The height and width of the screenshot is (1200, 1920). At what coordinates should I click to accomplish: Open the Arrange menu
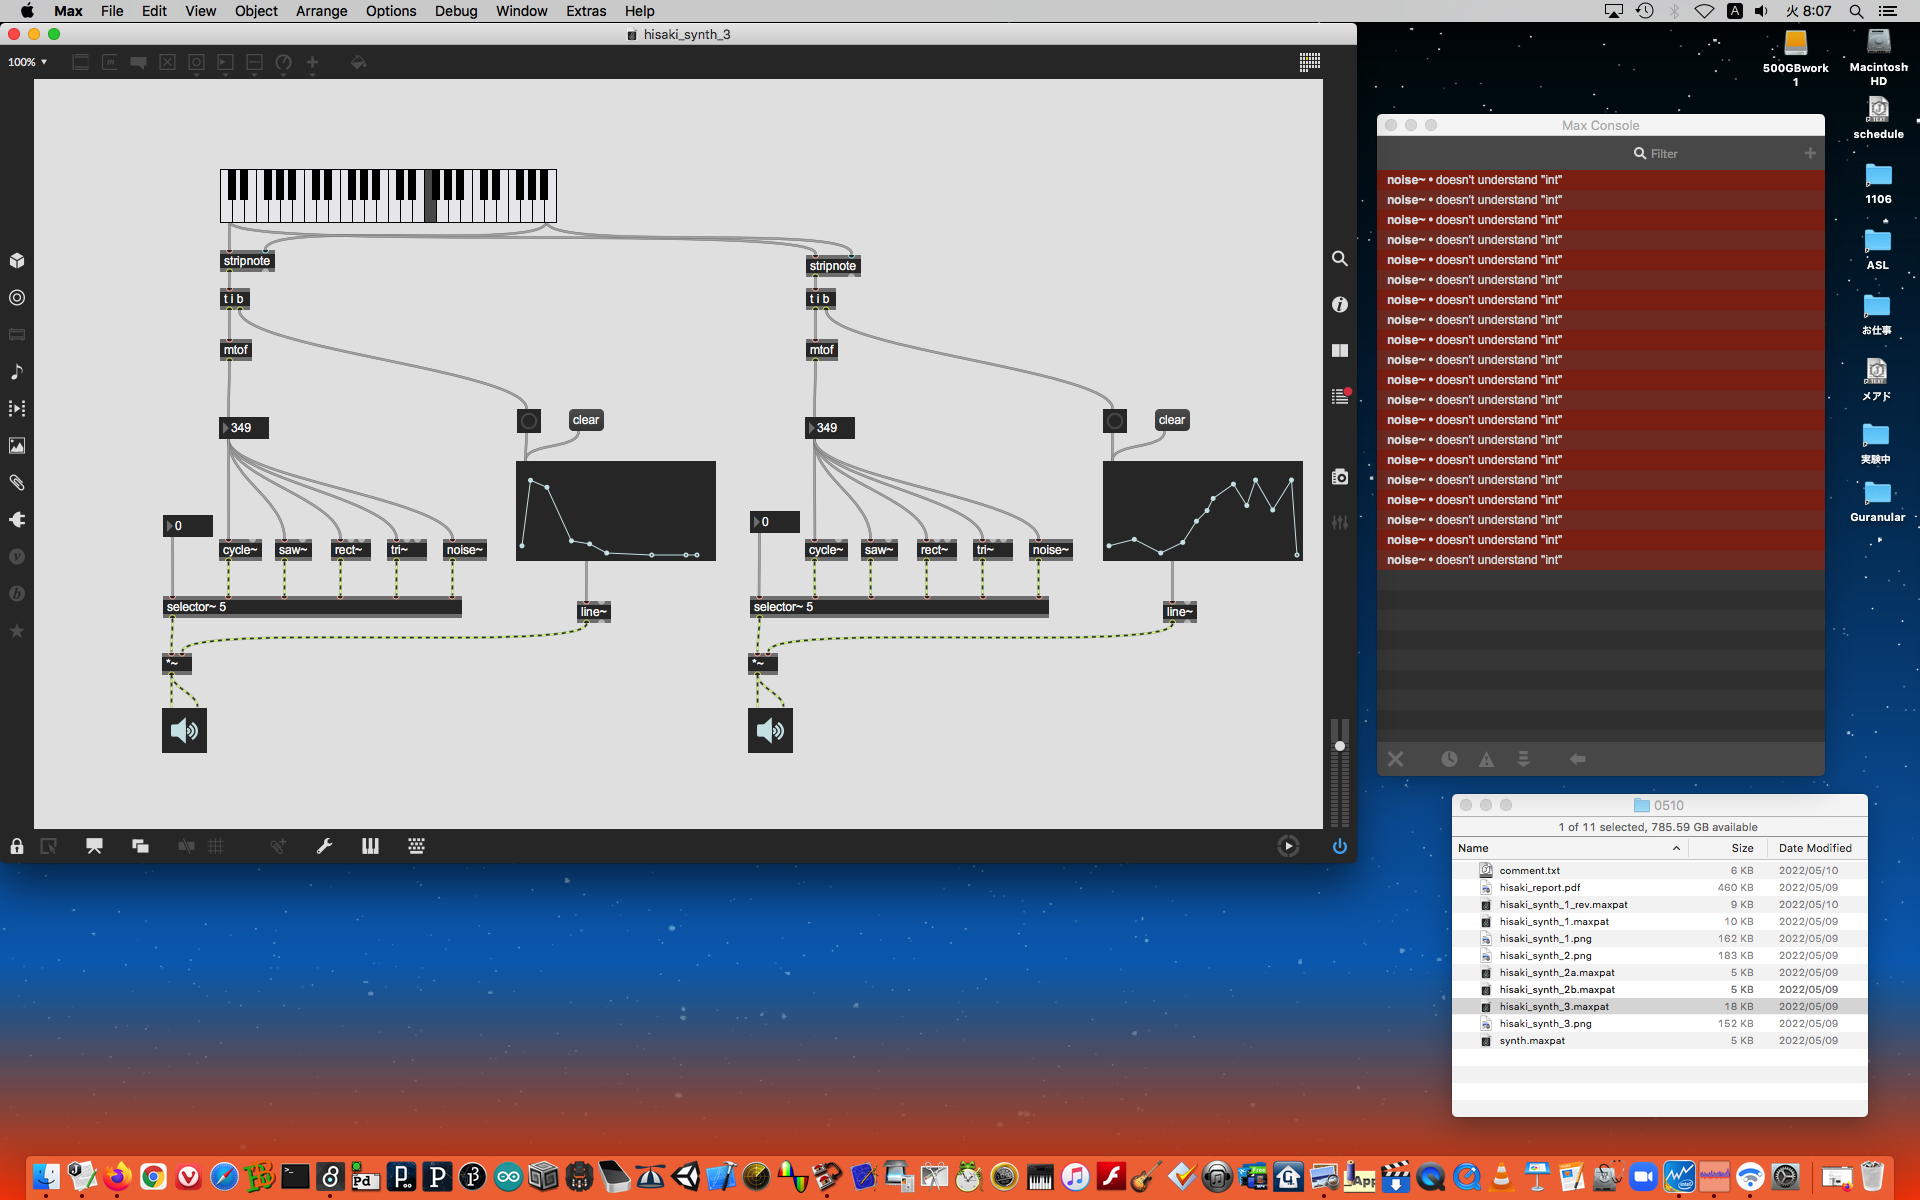click(321, 11)
